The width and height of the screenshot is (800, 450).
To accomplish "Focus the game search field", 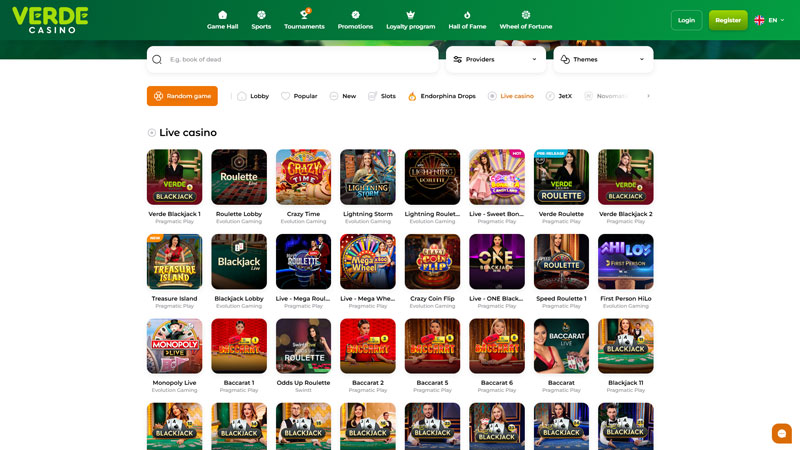I will pyautogui.click(x=292, y=59).
